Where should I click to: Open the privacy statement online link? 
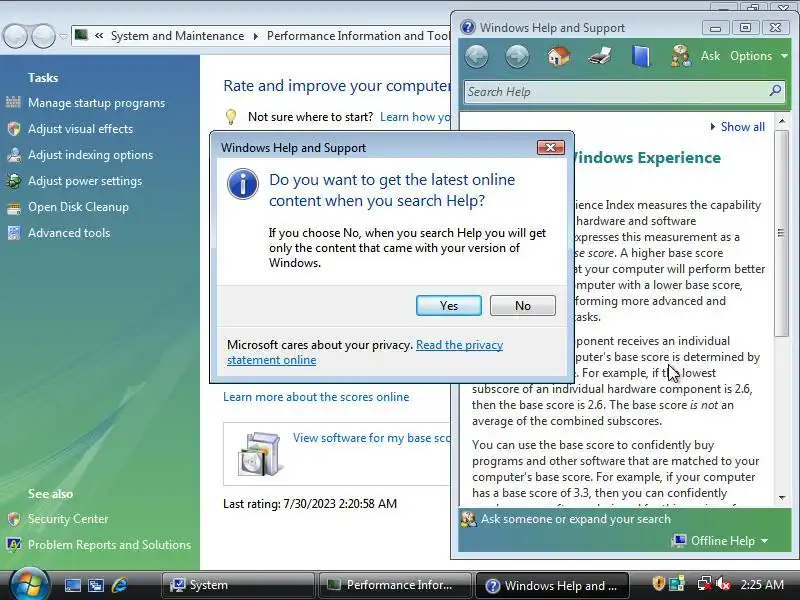click(x=365, y=352)
